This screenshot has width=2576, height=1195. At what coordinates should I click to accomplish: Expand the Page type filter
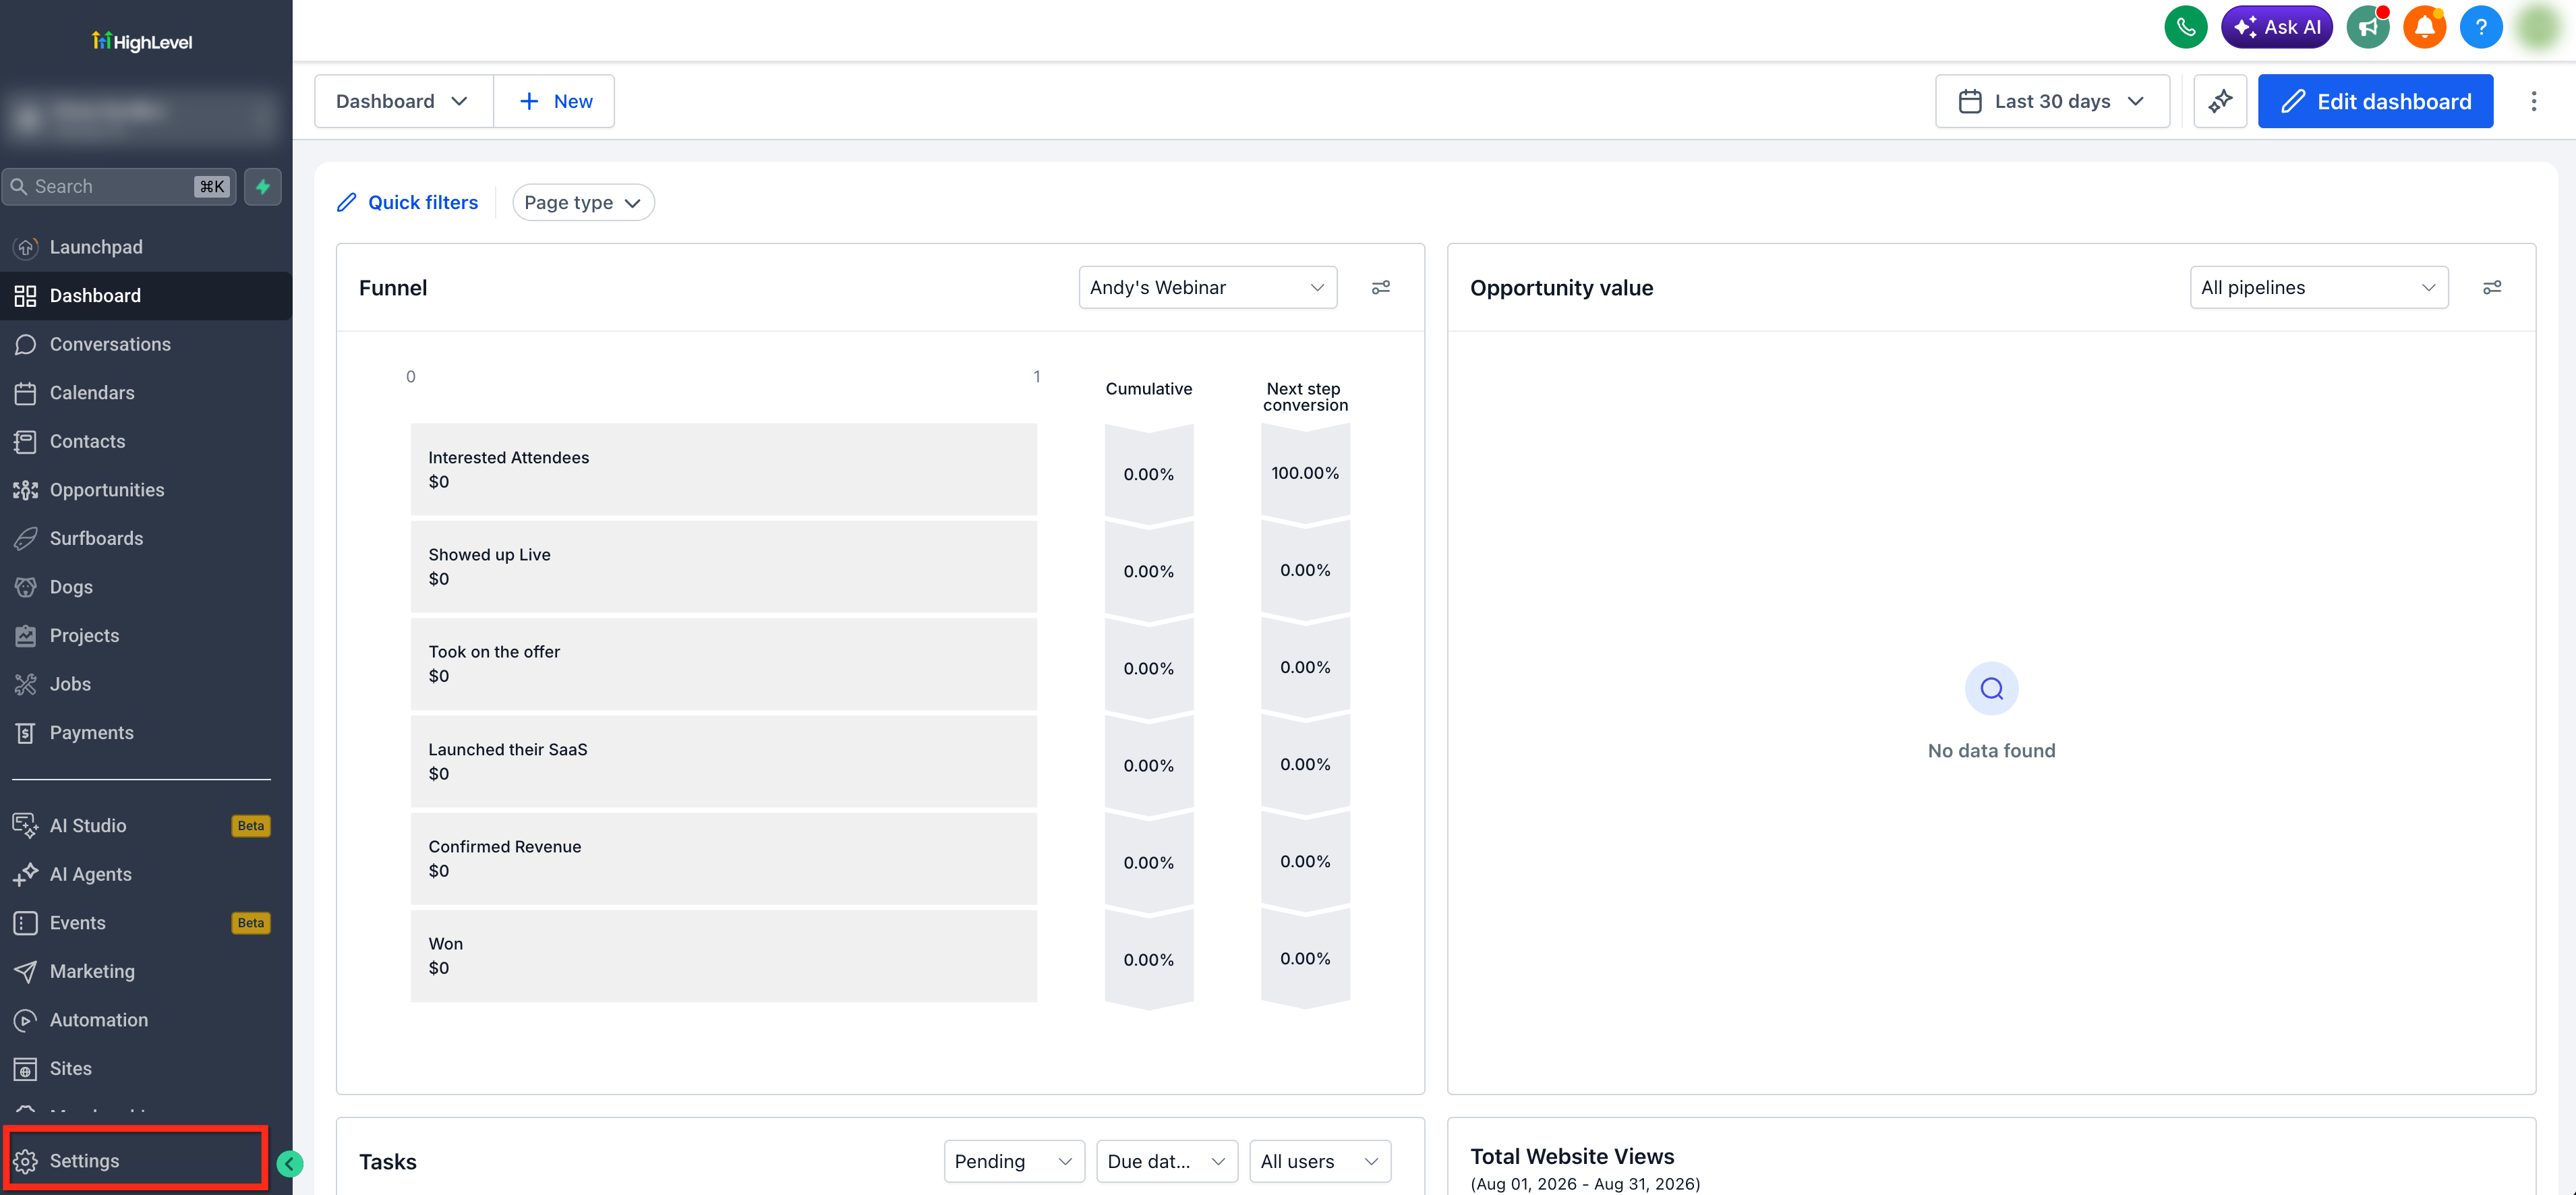(583, 202)
